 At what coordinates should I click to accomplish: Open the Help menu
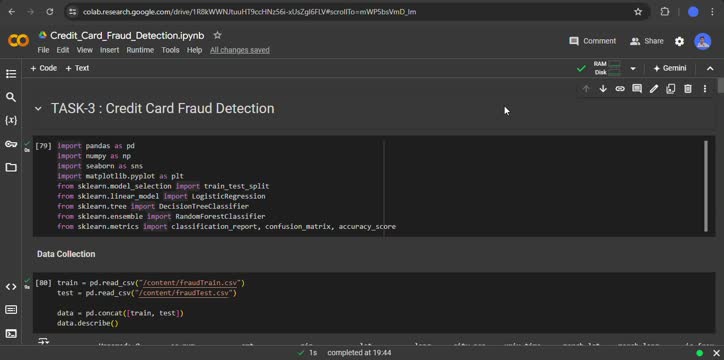pos(194,50)
